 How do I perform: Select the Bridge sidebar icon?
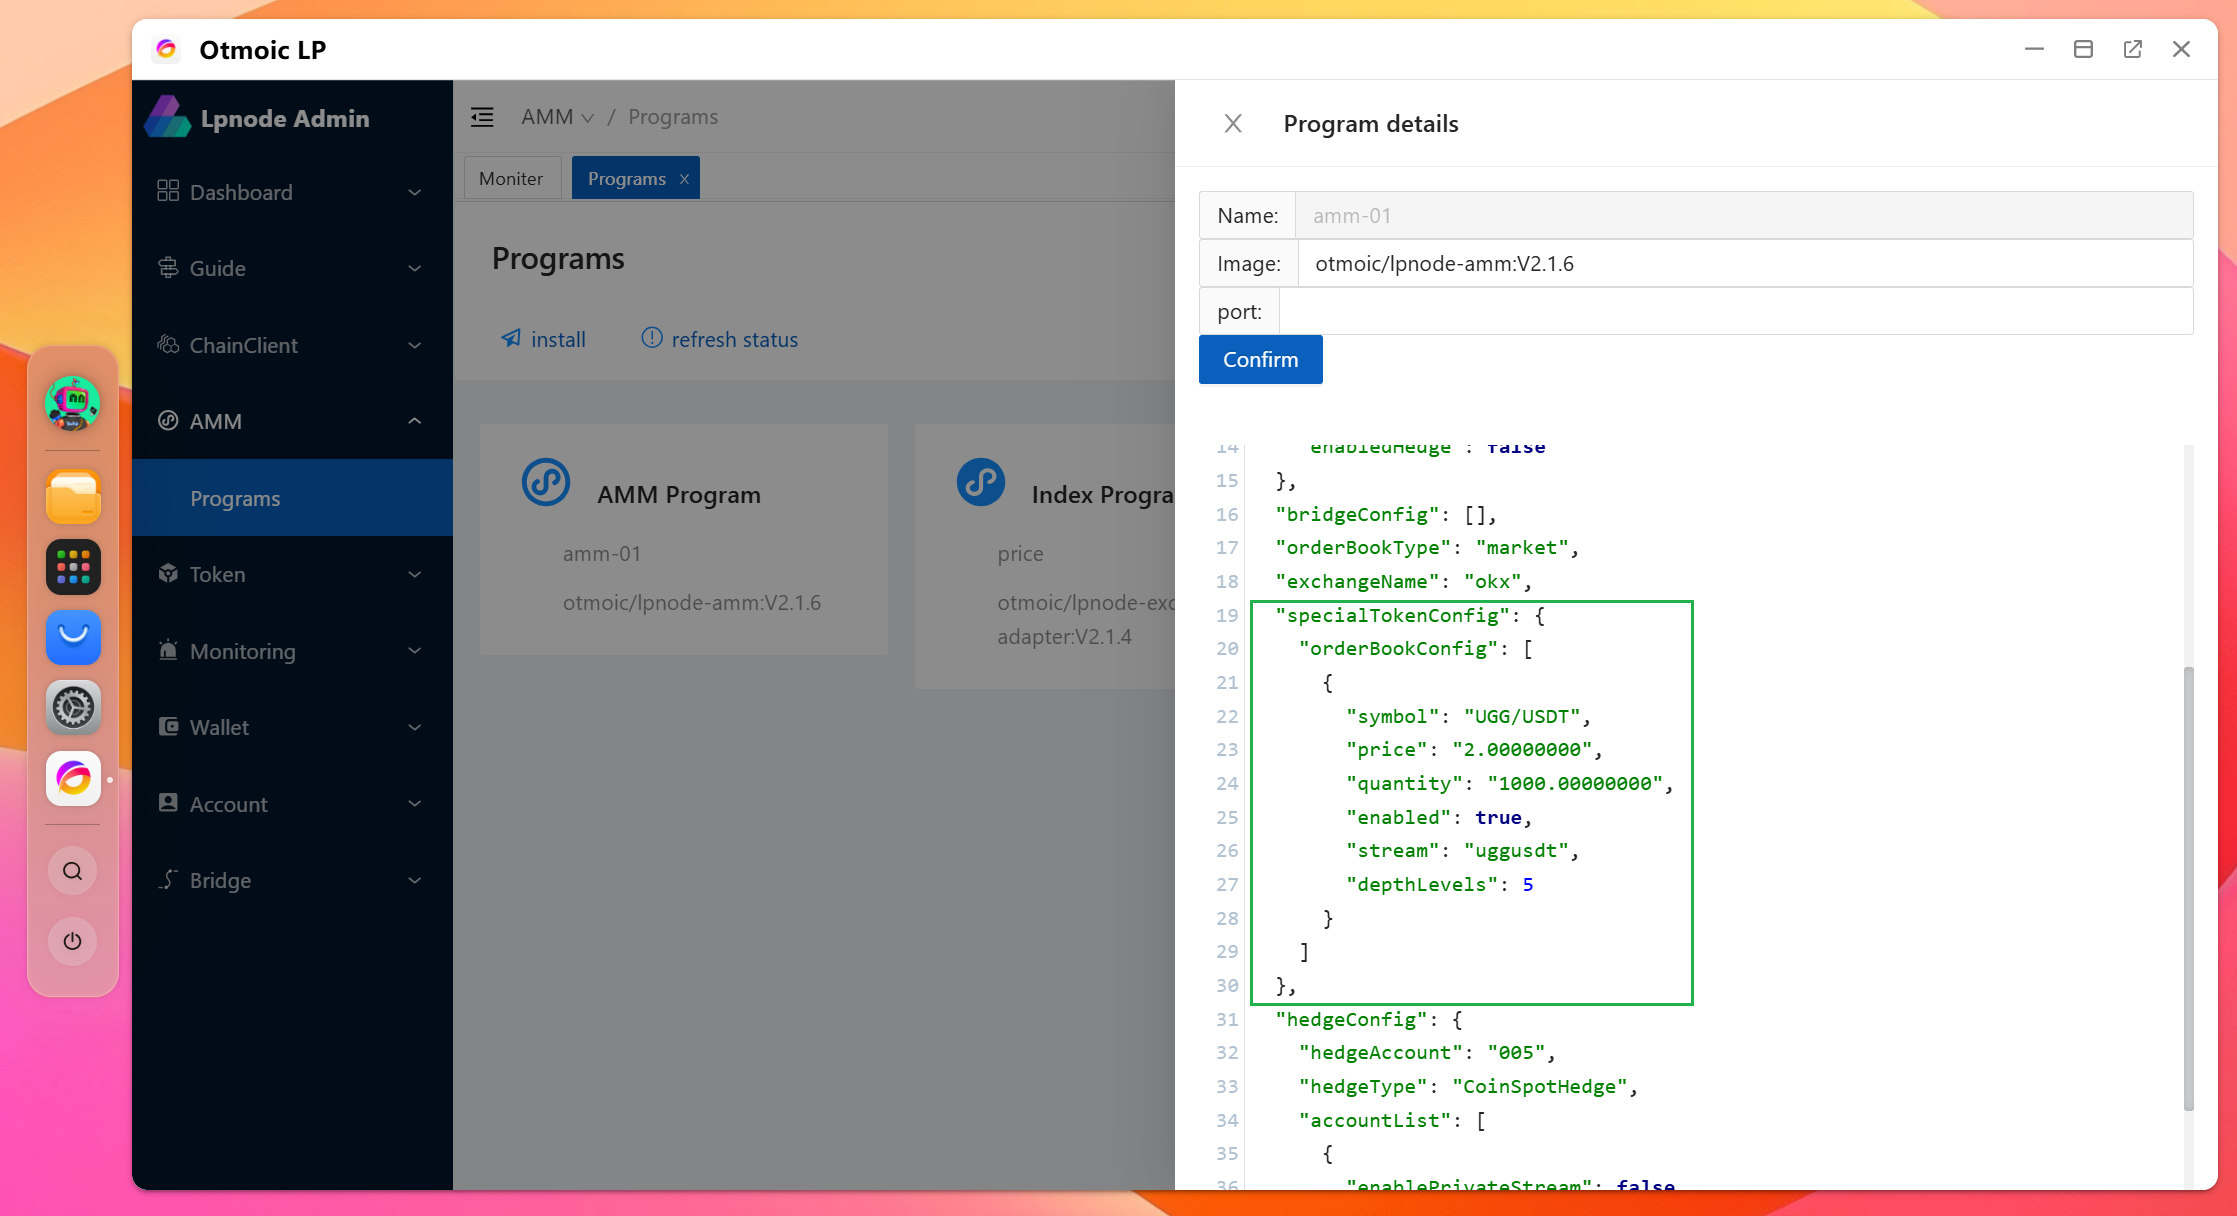pos(168,880)
